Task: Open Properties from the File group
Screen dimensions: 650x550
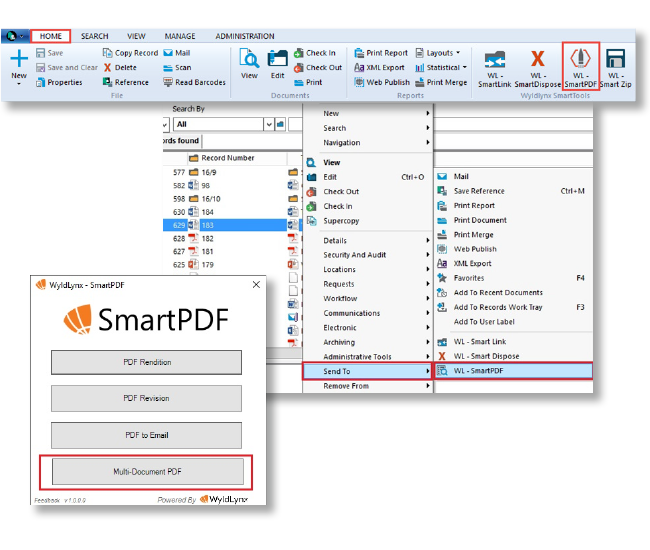Action: click(x=59, y=82)
